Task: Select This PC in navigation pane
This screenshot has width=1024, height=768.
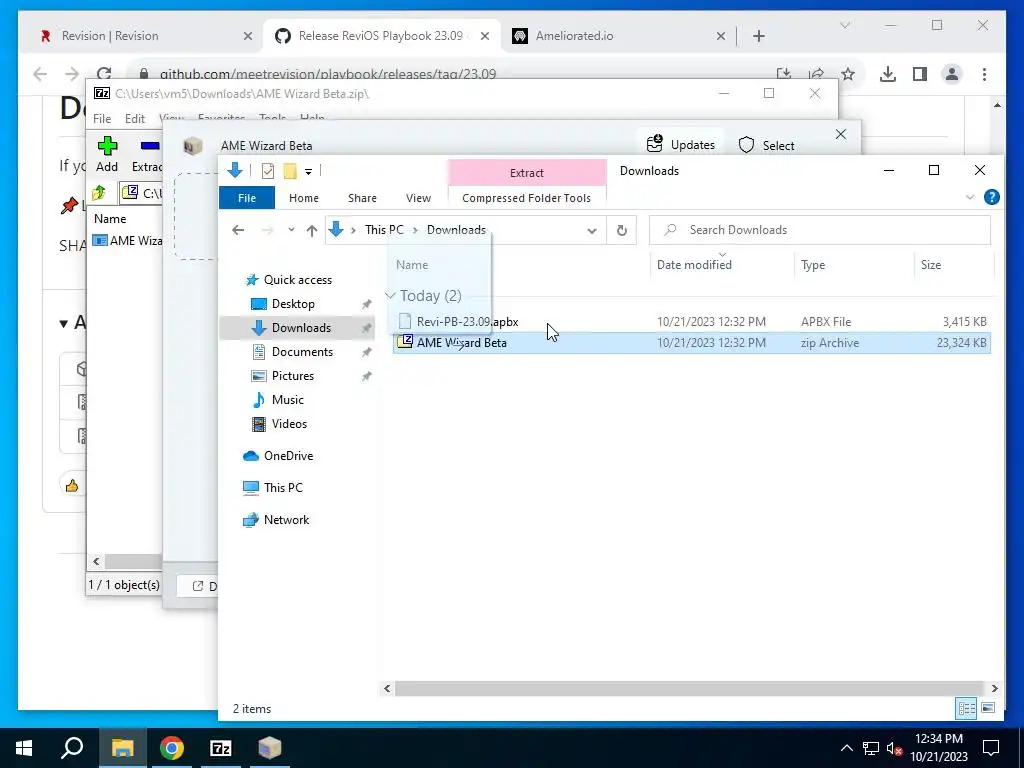Action: point(283,487)
